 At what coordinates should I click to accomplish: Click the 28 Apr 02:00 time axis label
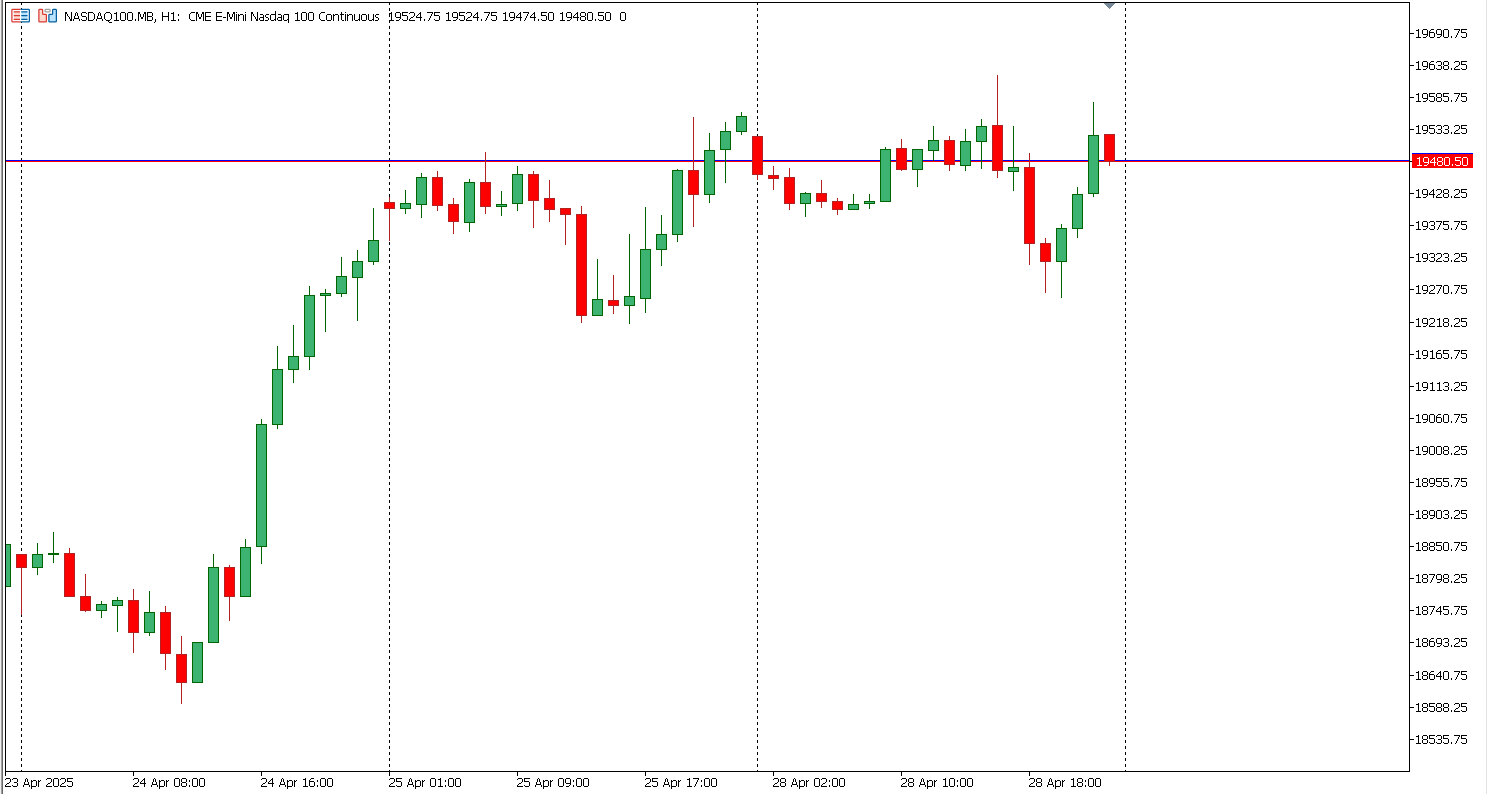click(809, 782)
